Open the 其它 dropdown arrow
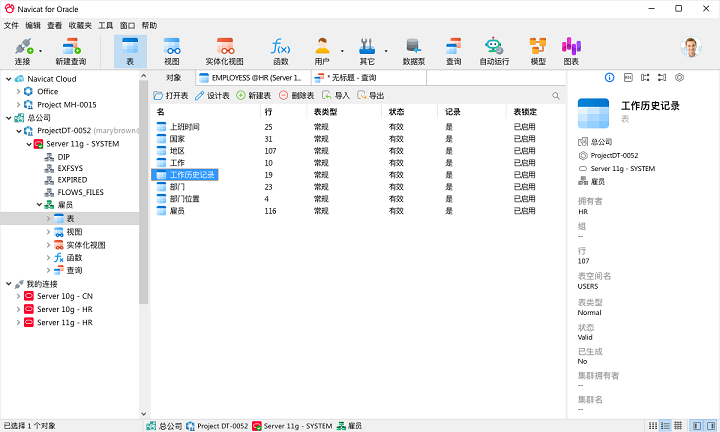 coord(386,51)
